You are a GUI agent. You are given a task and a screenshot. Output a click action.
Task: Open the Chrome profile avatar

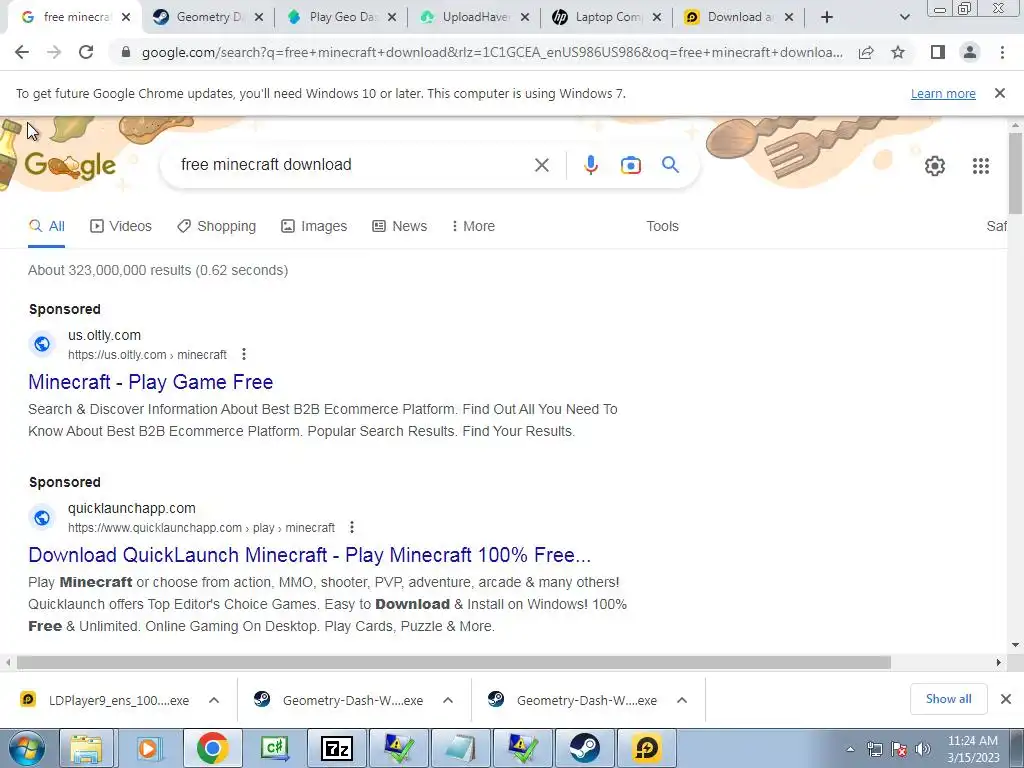pos(970,52)
